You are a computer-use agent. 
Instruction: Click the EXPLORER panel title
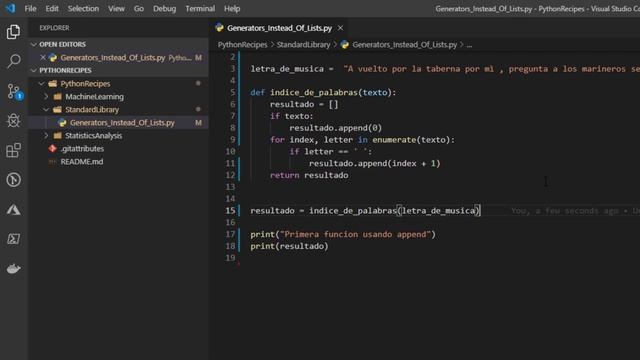(x=54, y=28)
